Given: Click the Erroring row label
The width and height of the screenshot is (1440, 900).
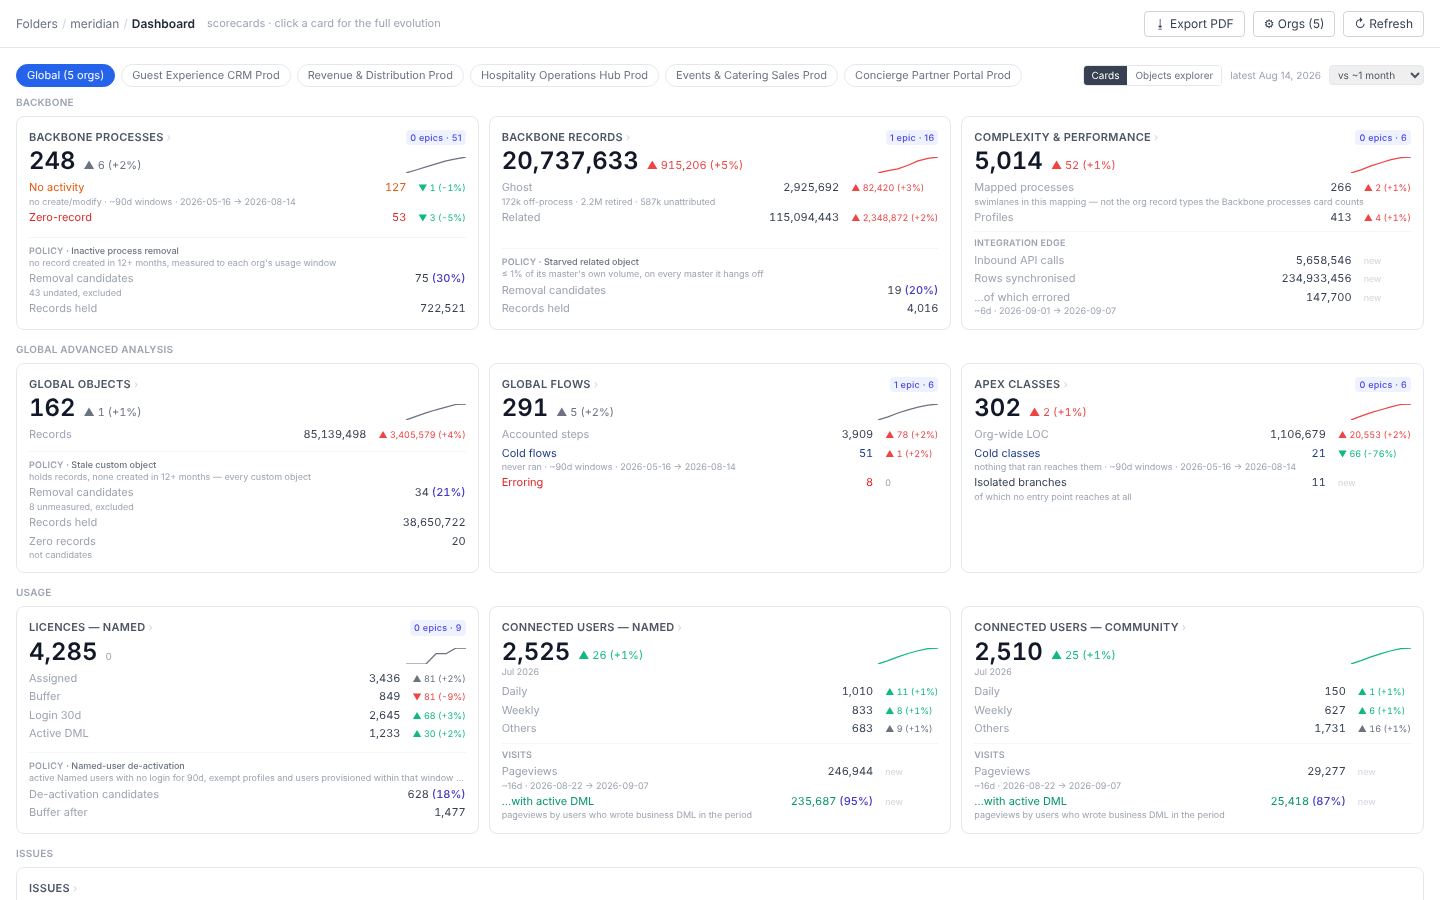Looking at the screenshot, I should pyautogui.click(x=522, y=482).
